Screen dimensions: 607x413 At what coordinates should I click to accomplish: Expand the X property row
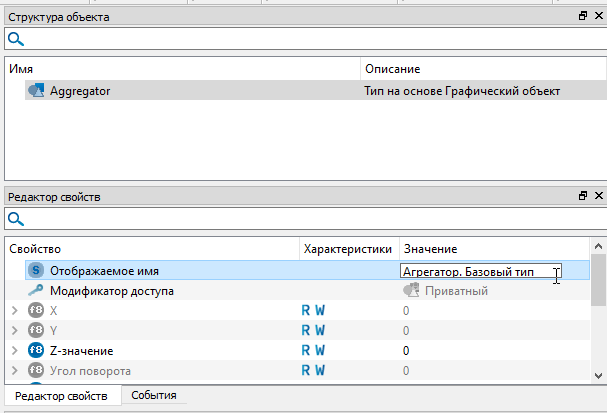coord(14,311)
